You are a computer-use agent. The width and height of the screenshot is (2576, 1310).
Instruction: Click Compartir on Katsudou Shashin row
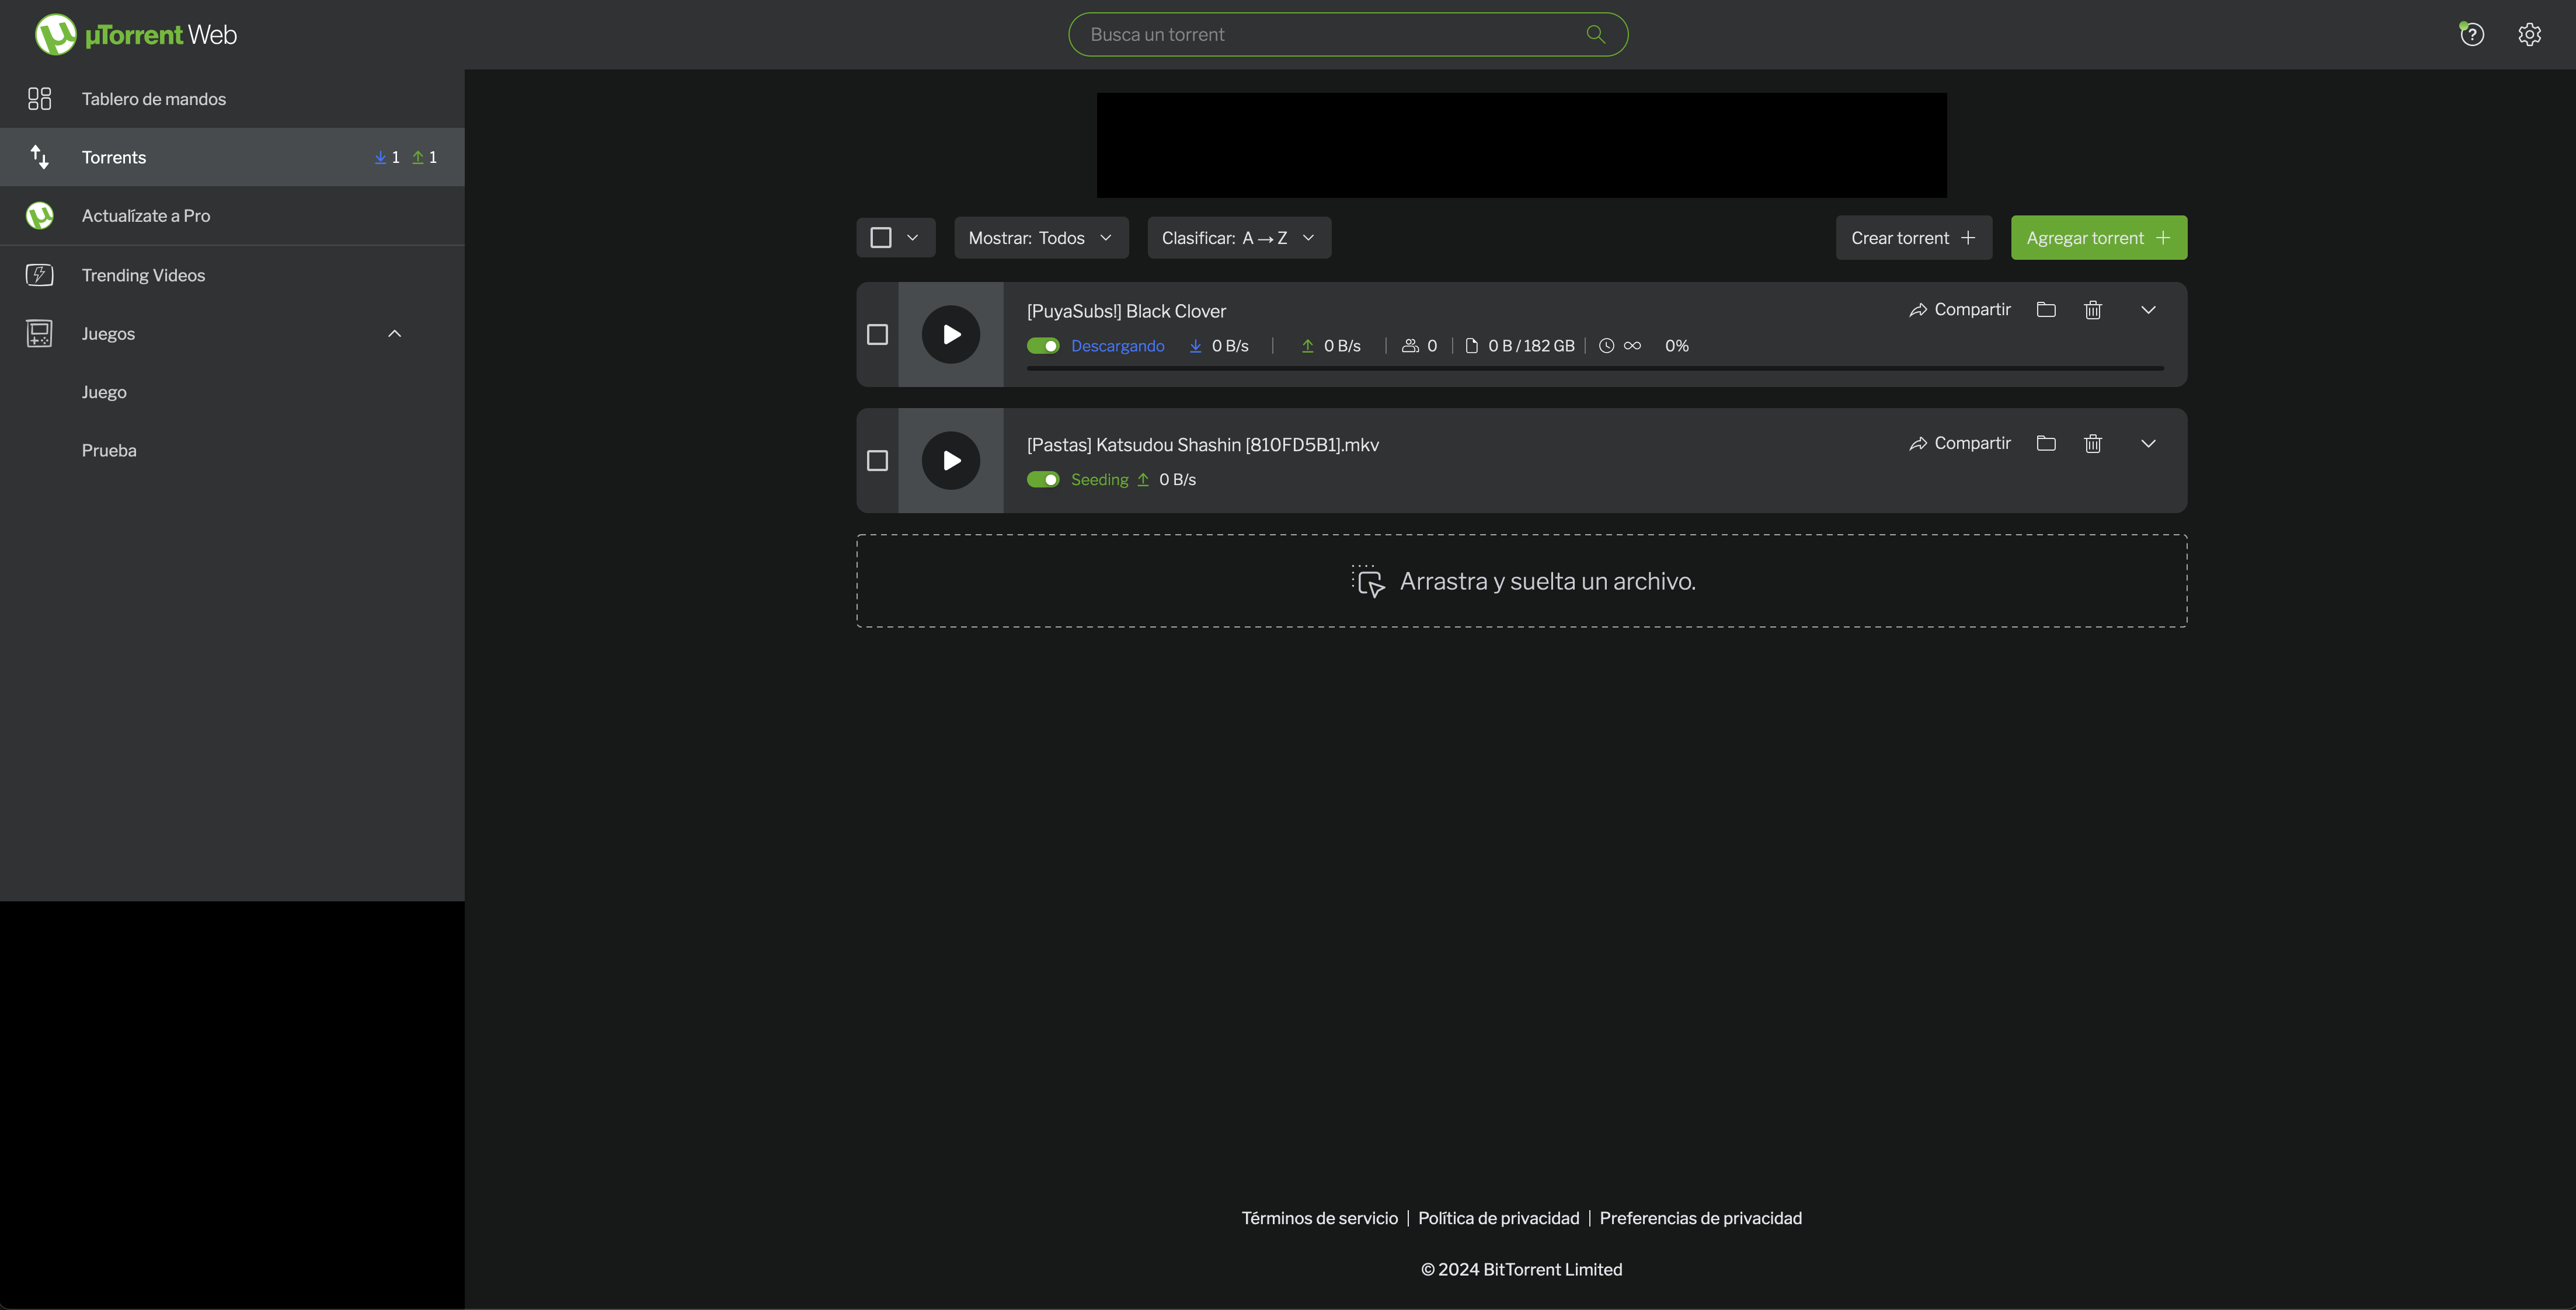tap(1959, 443)
